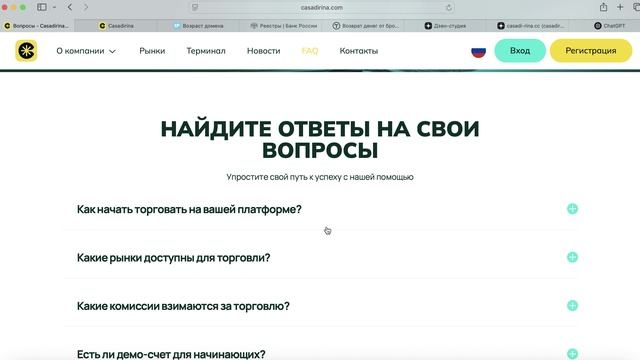This screenshot has height=360, width=640.
Task: Open the 'Новости' navigation link
Action: pos(264,51)
